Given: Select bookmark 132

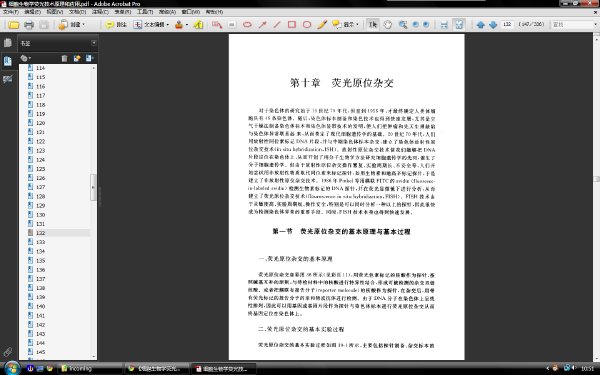Looking at the screenshot, I should (x=41, y=233).
